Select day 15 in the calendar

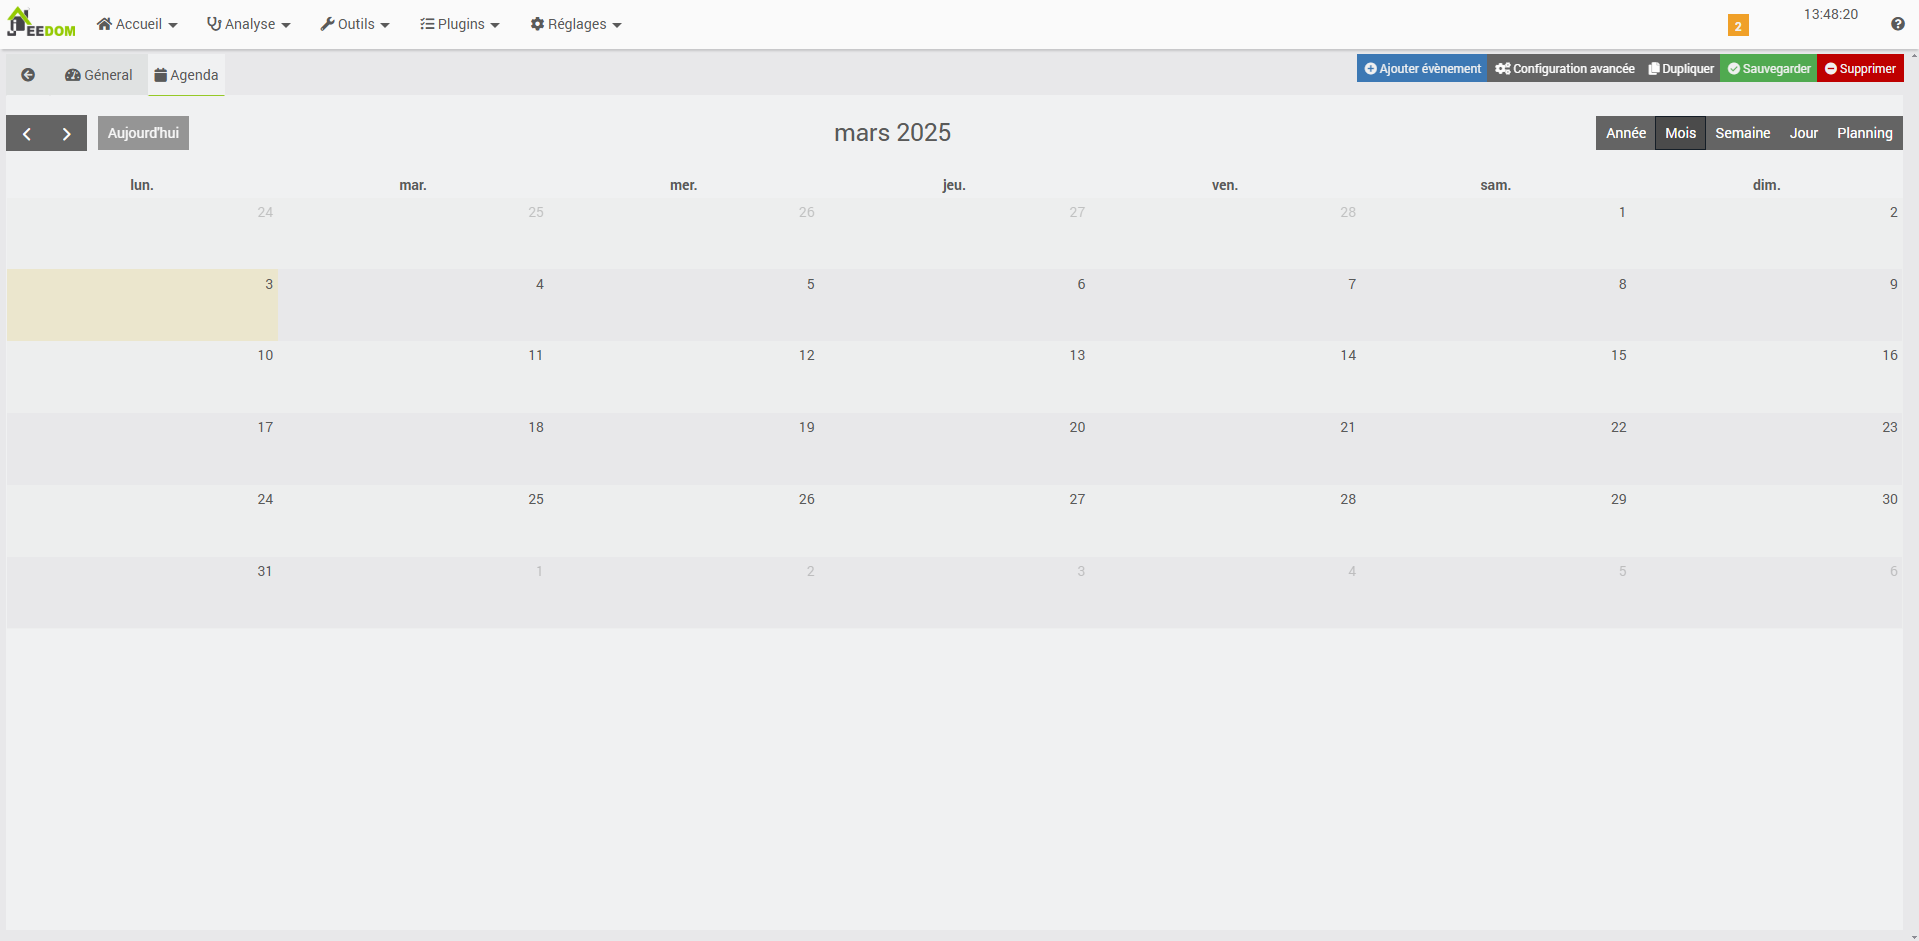[1495, 377]
